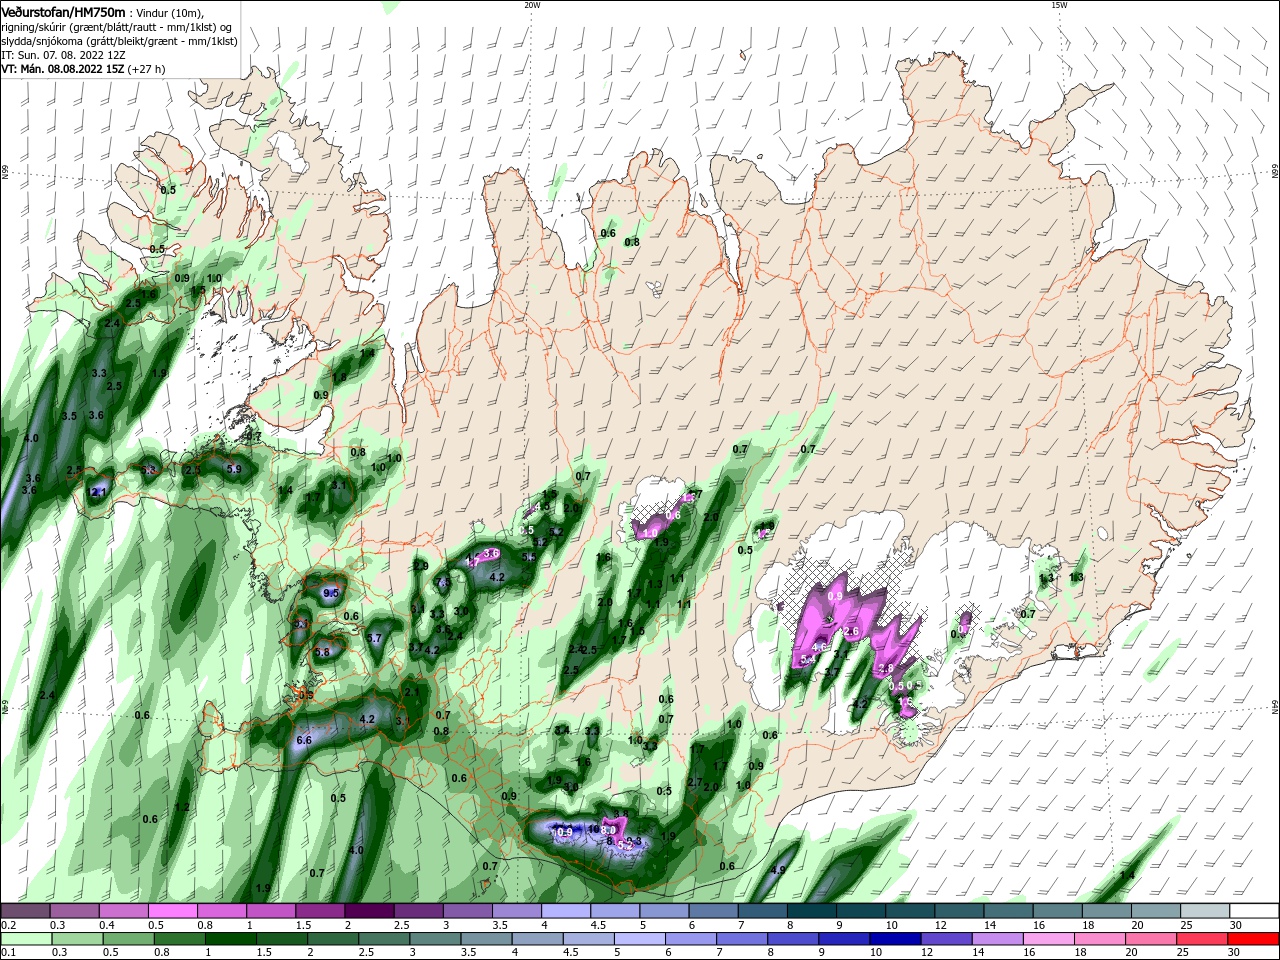Click the Veðurstofan/HM750m title text
The width and height of the screenshot is (1280, 960).
(x=63, y=12)
